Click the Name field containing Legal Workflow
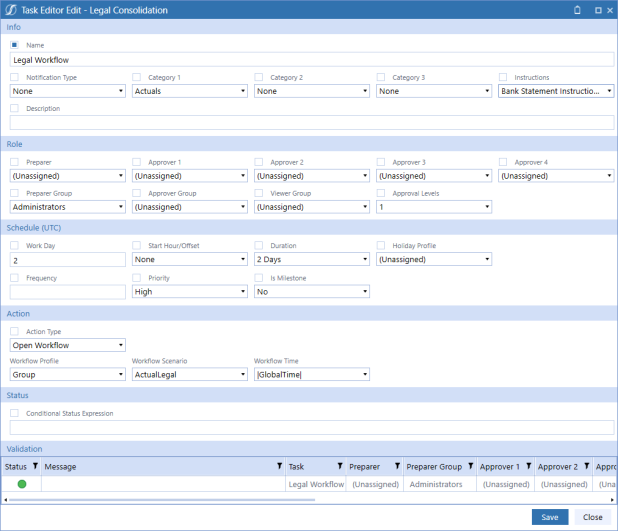The image size is (618, 531). [x=312, y=60]
